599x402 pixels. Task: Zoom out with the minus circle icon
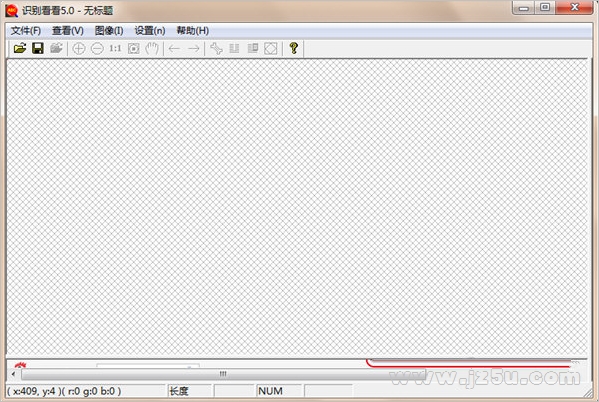point(97,49)
